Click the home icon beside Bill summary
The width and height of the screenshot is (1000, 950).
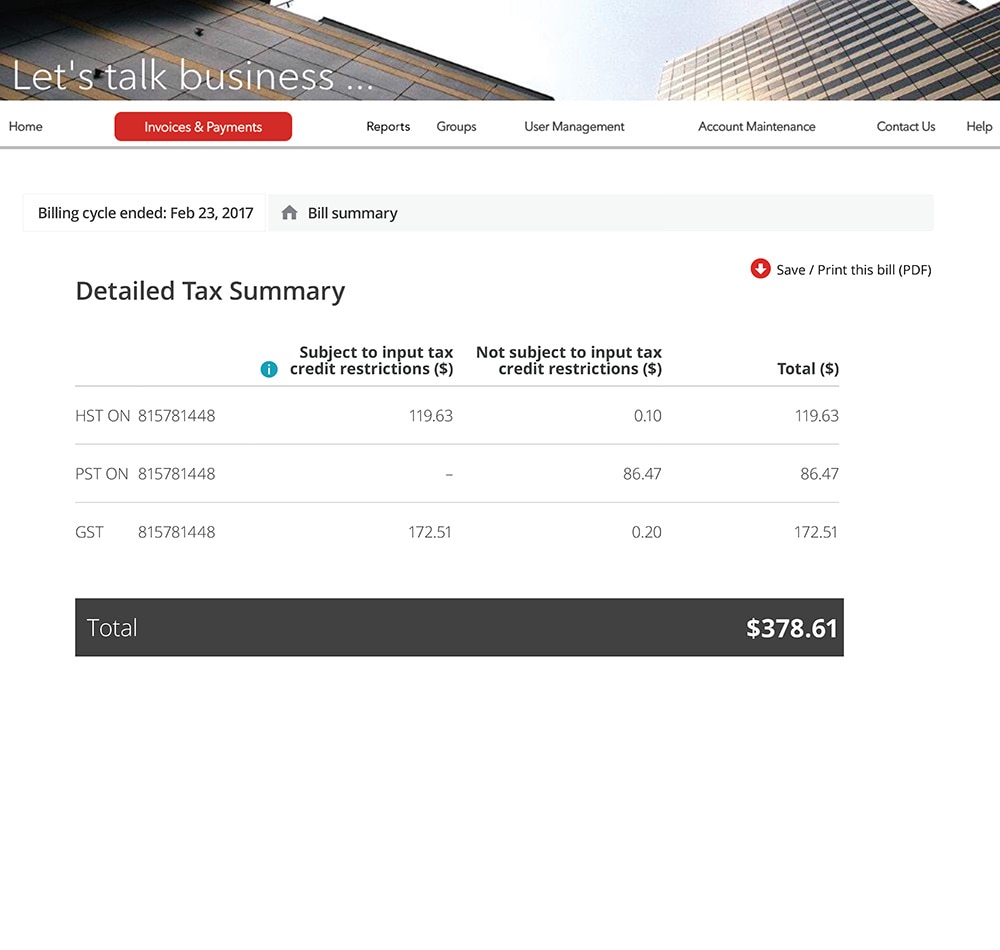[289, 213]
